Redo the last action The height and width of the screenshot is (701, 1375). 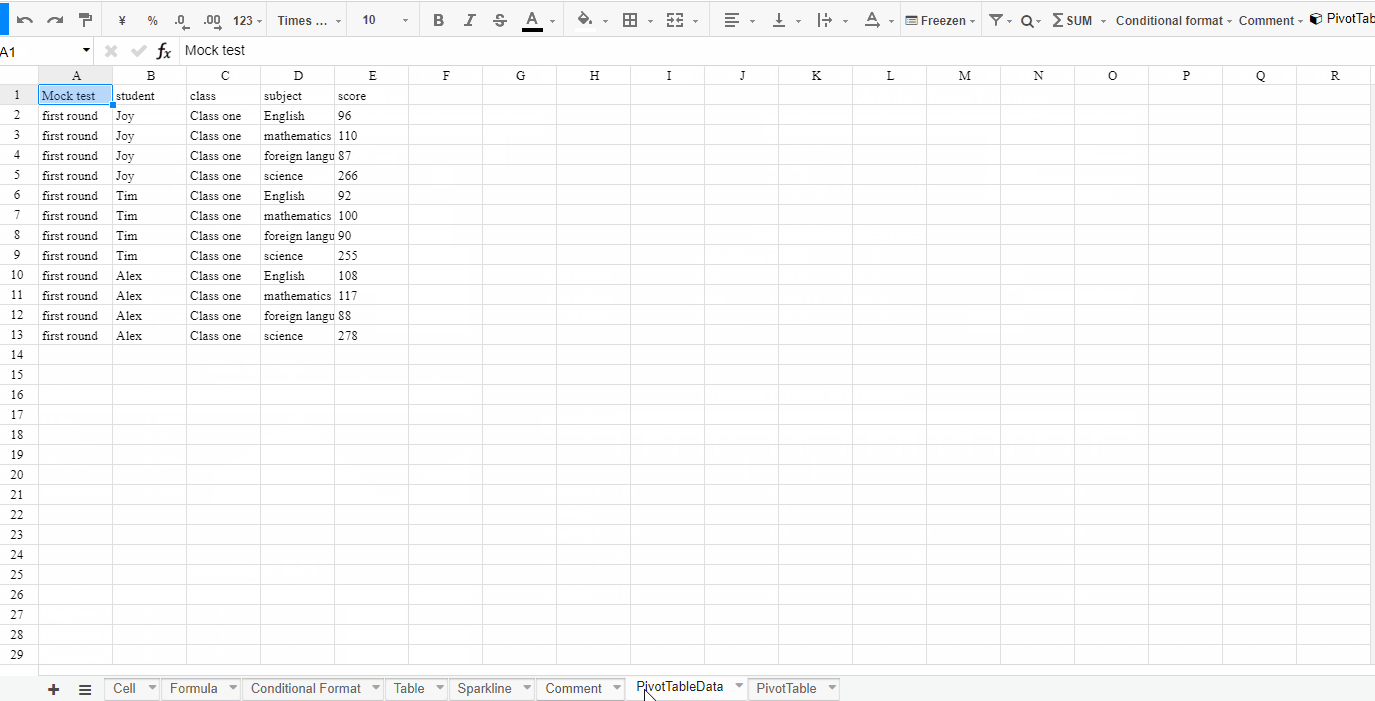55,20
